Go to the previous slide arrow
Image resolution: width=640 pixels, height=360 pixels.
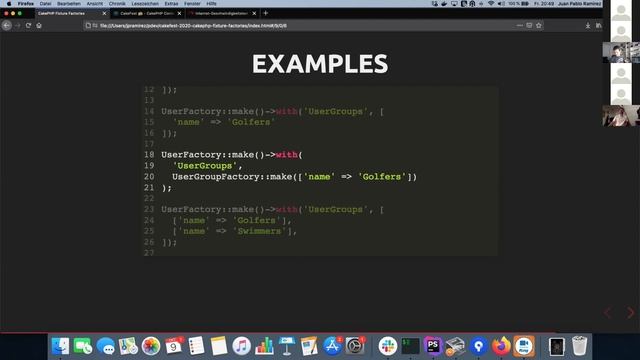(x=608, y=313)
